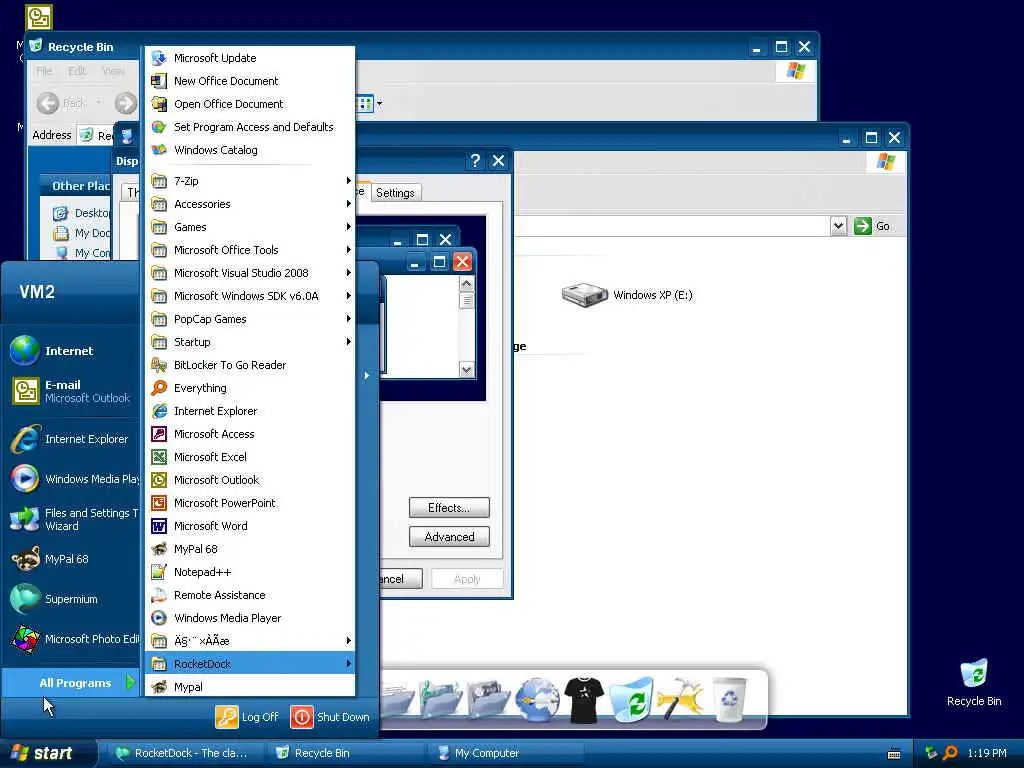
Task: Expand Microsoft Visual Studio 2008 folder
Action: coord(249,273)
